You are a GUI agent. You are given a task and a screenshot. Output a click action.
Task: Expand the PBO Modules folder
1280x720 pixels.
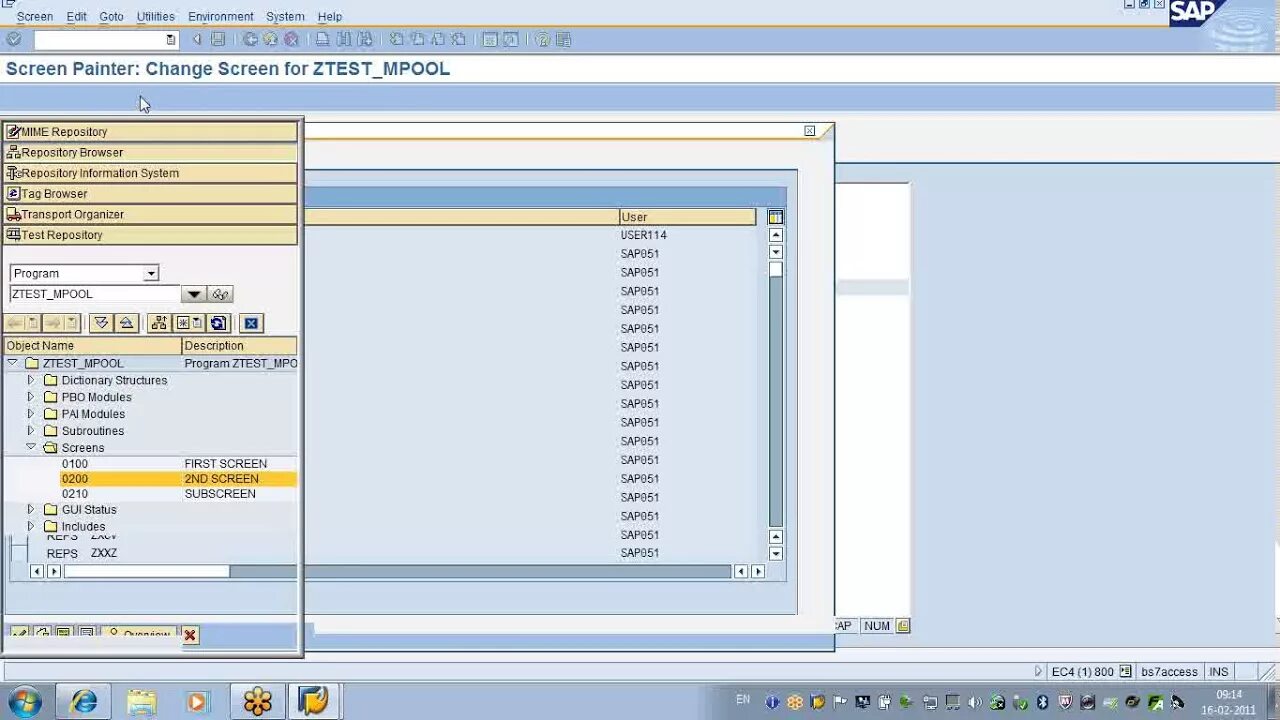(31, 397)
